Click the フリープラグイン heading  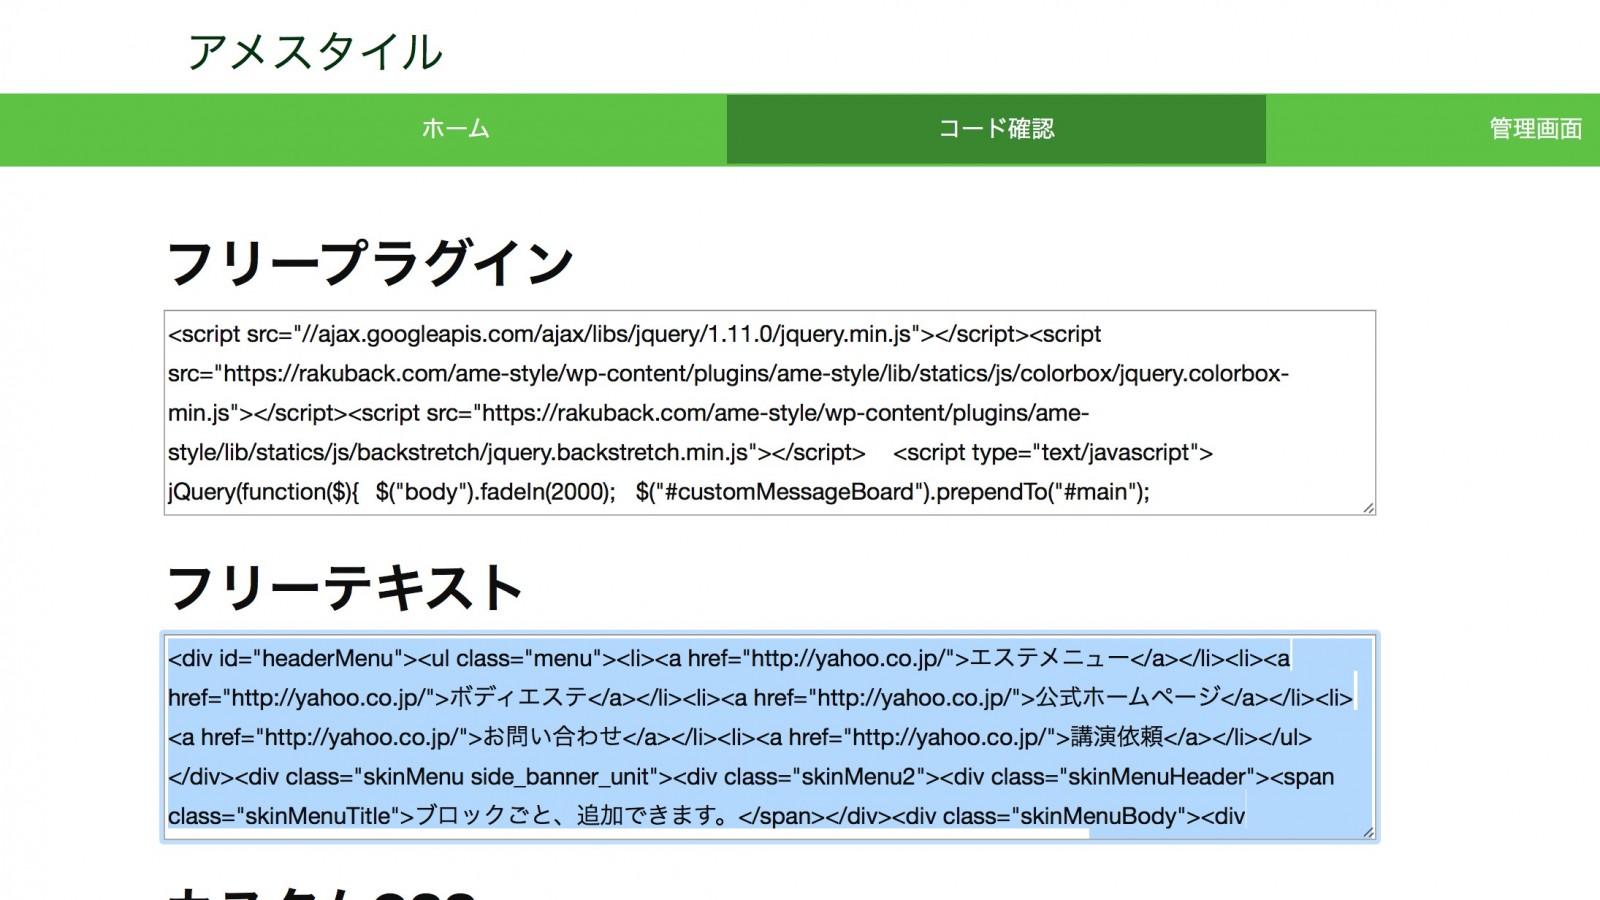(x=370, y=264)
